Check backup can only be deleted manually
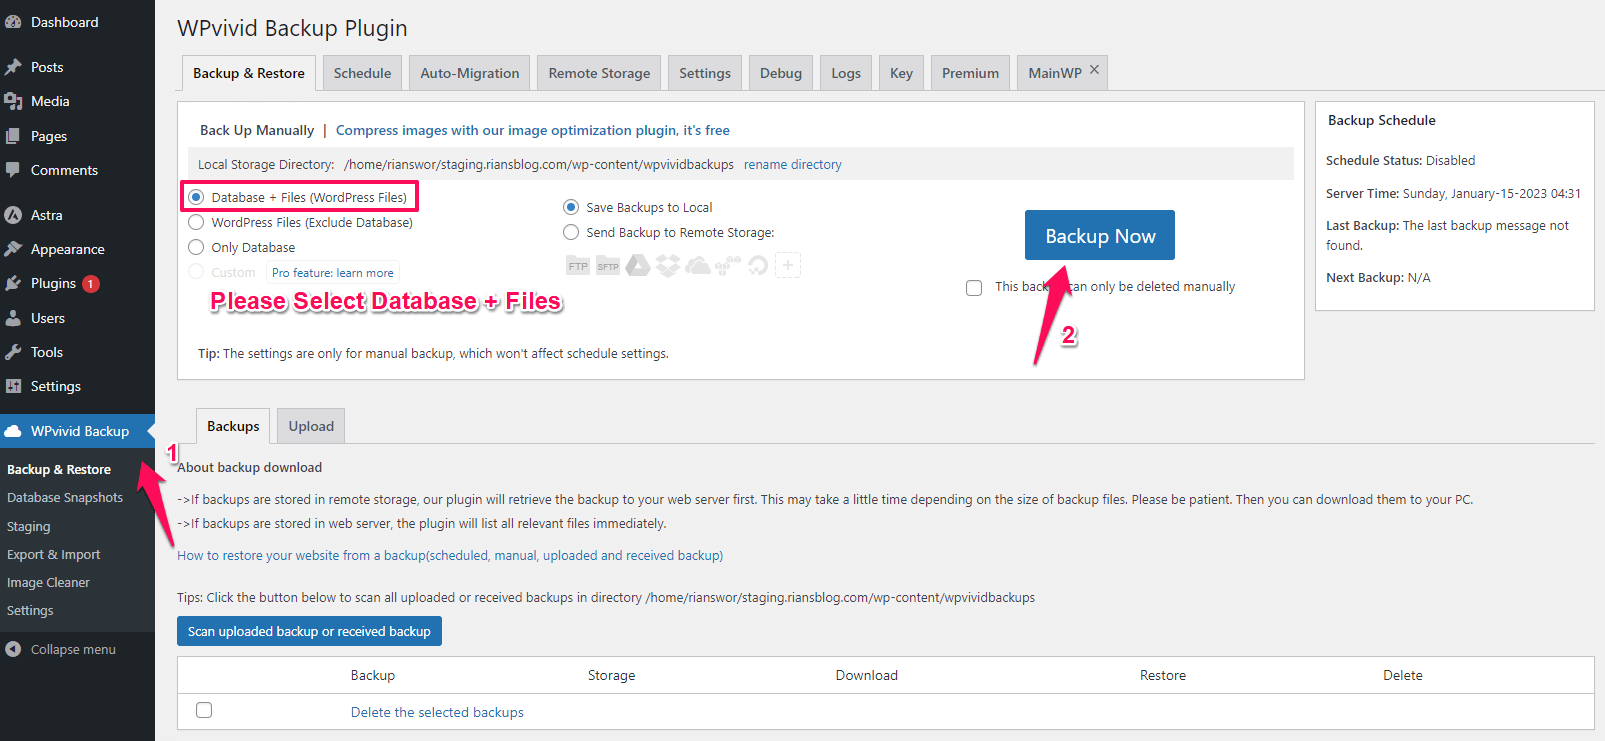 pos(974,288)
